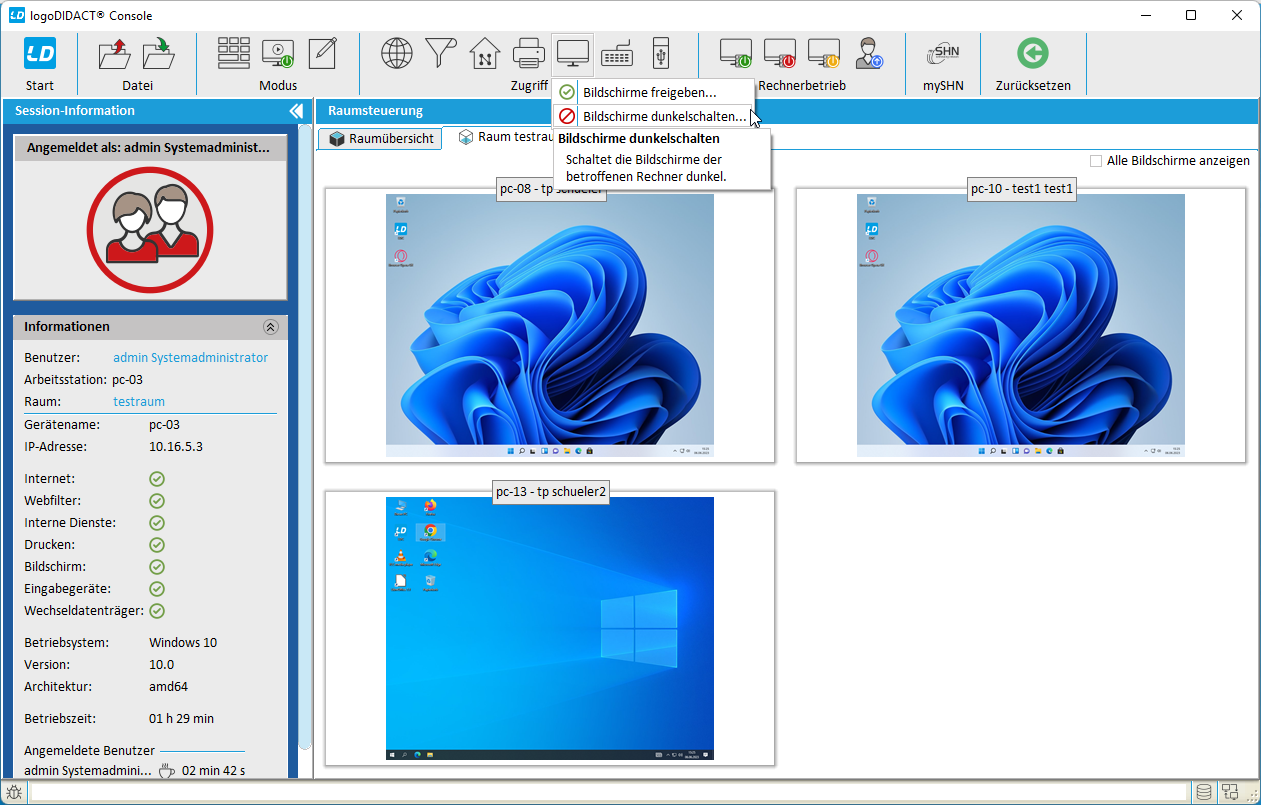Image resolution: width=1261 pixels, height=805 pixels.
Task: Click the status bar input field
Action: coord(608,793)
